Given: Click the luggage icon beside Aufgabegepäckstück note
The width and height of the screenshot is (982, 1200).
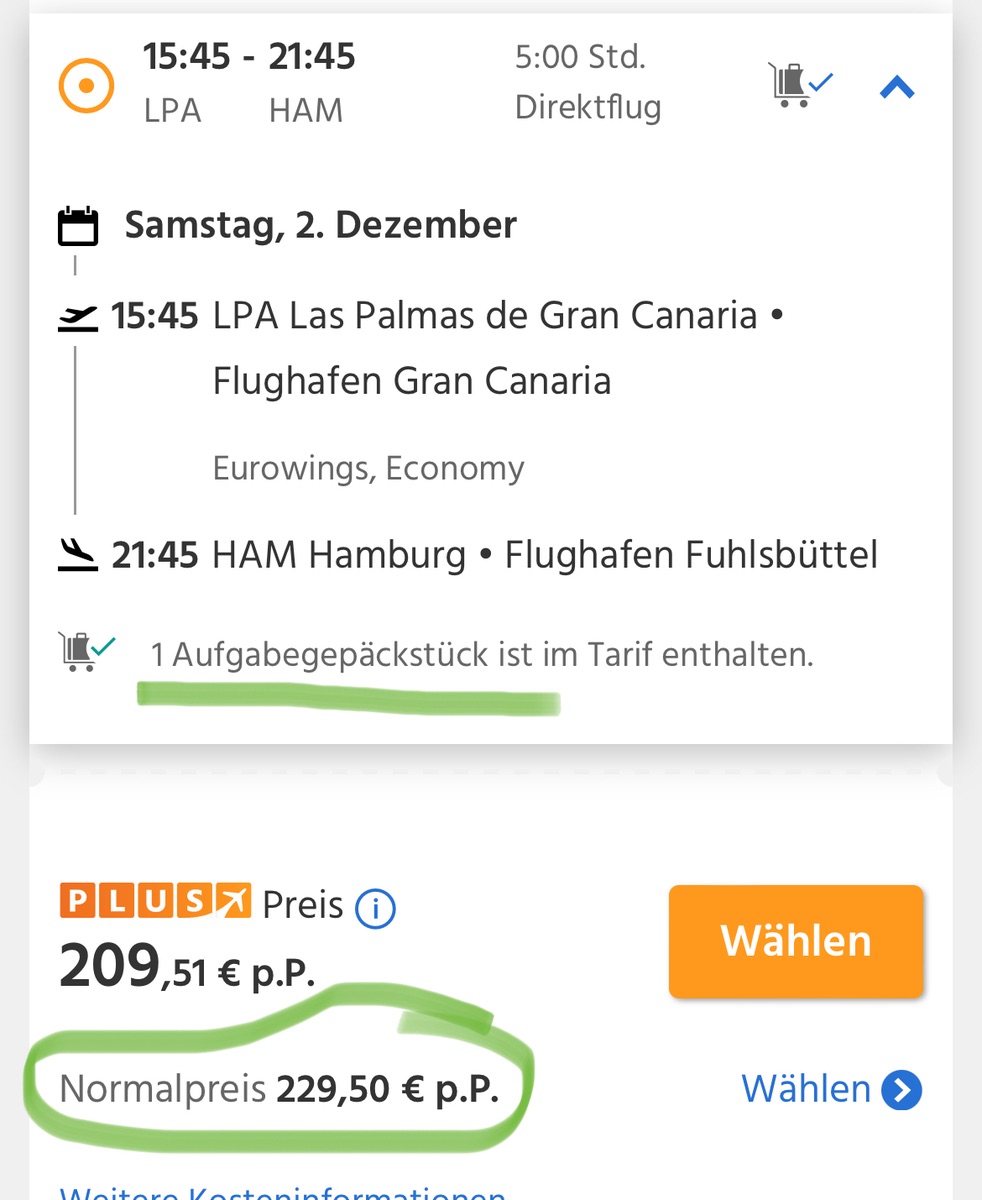Looking at the screenshot, I should coord(86,650).
